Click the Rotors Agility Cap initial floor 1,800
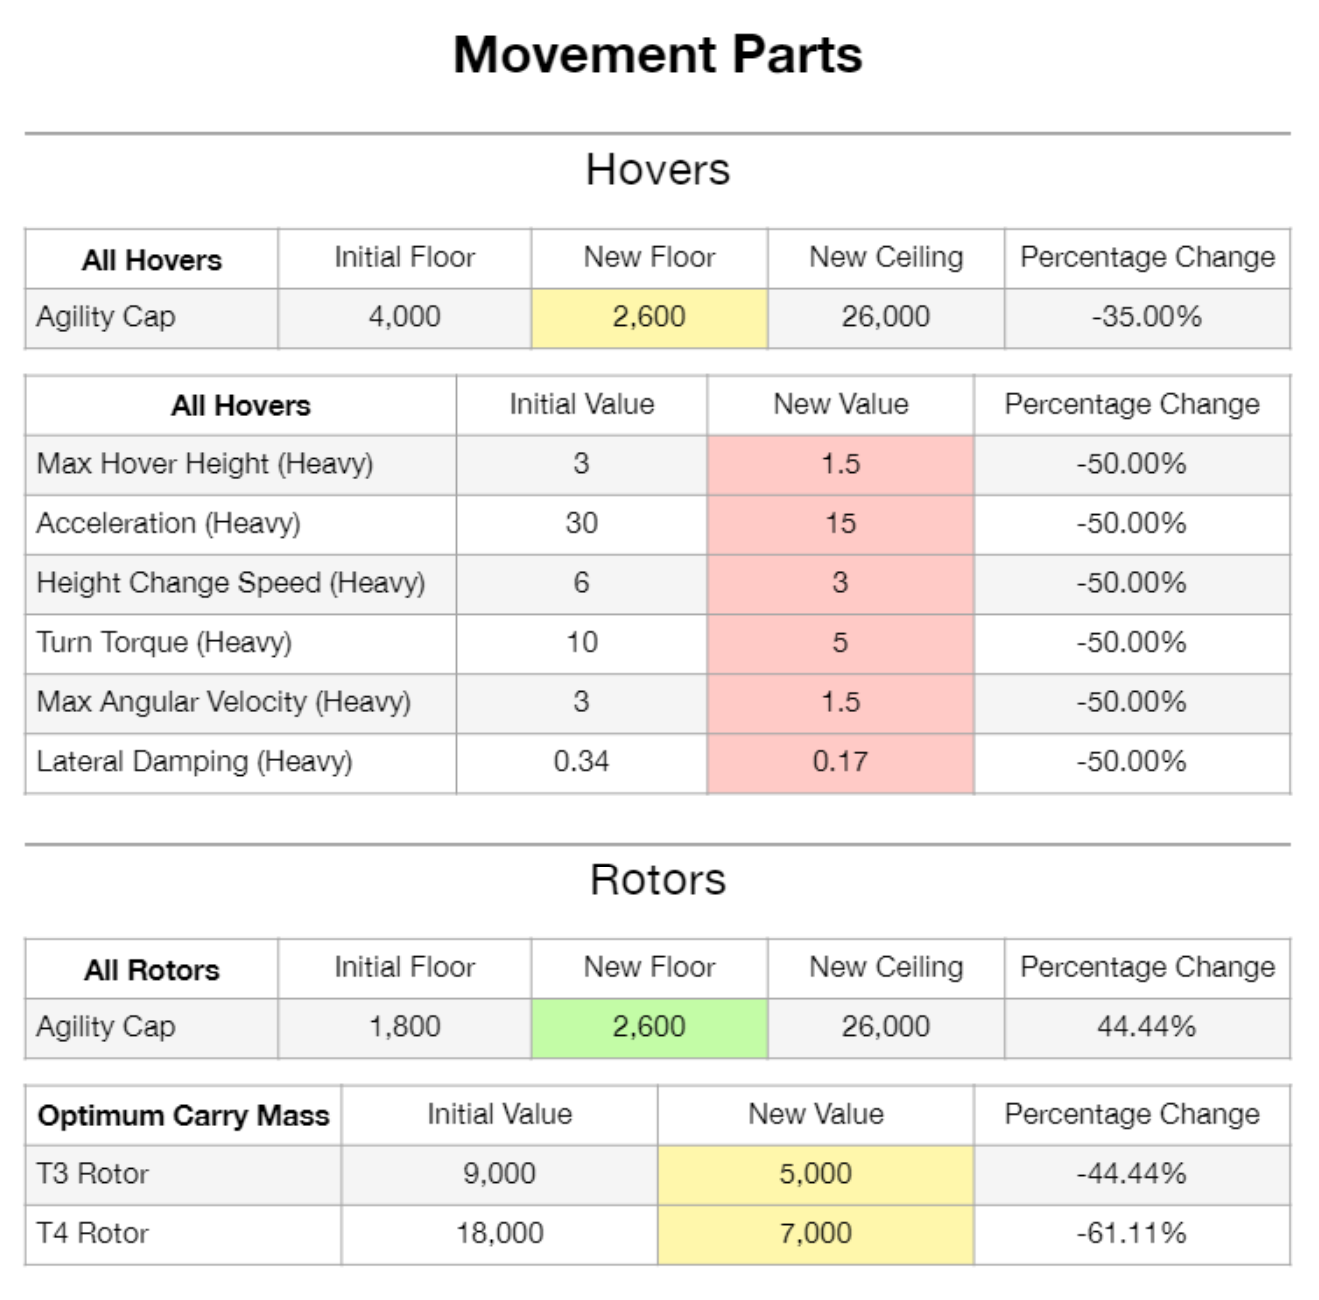This screenshot has width=1319, height=1300. click(404, 1027)
